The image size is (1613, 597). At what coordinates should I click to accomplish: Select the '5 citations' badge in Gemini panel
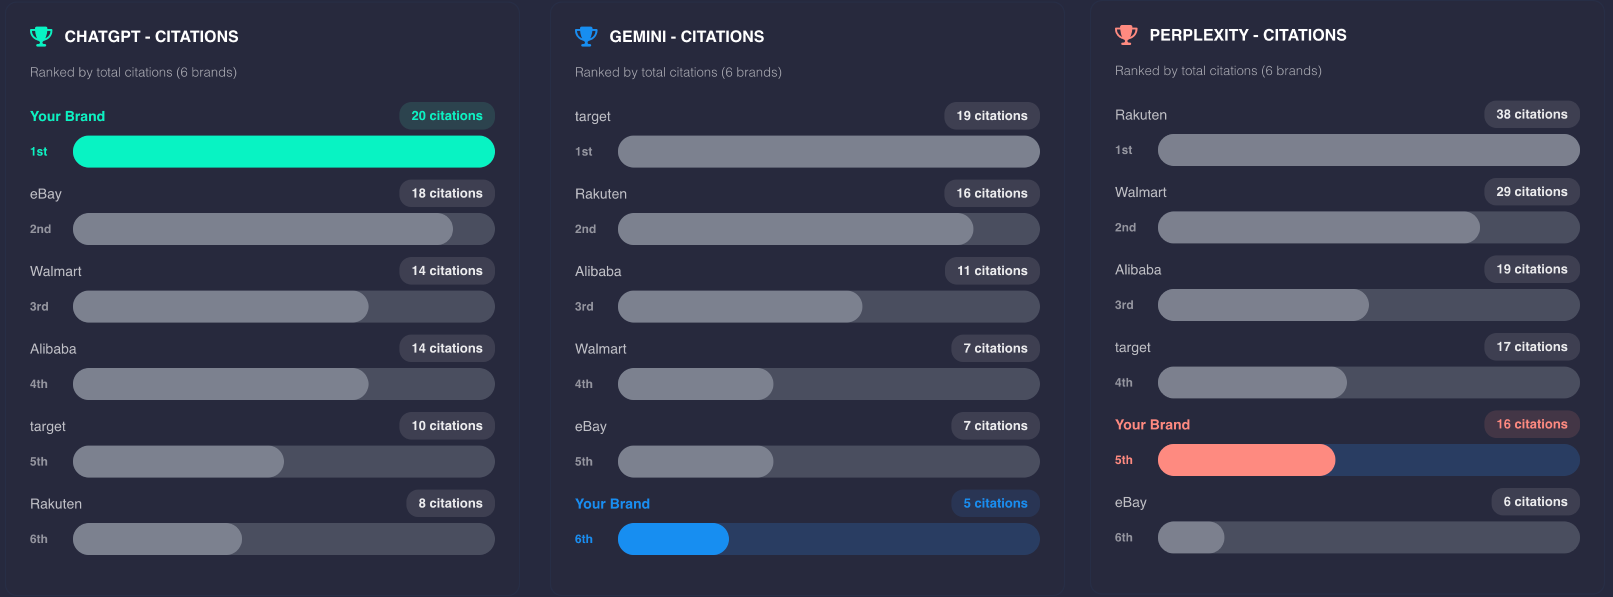tap(995, 503)
